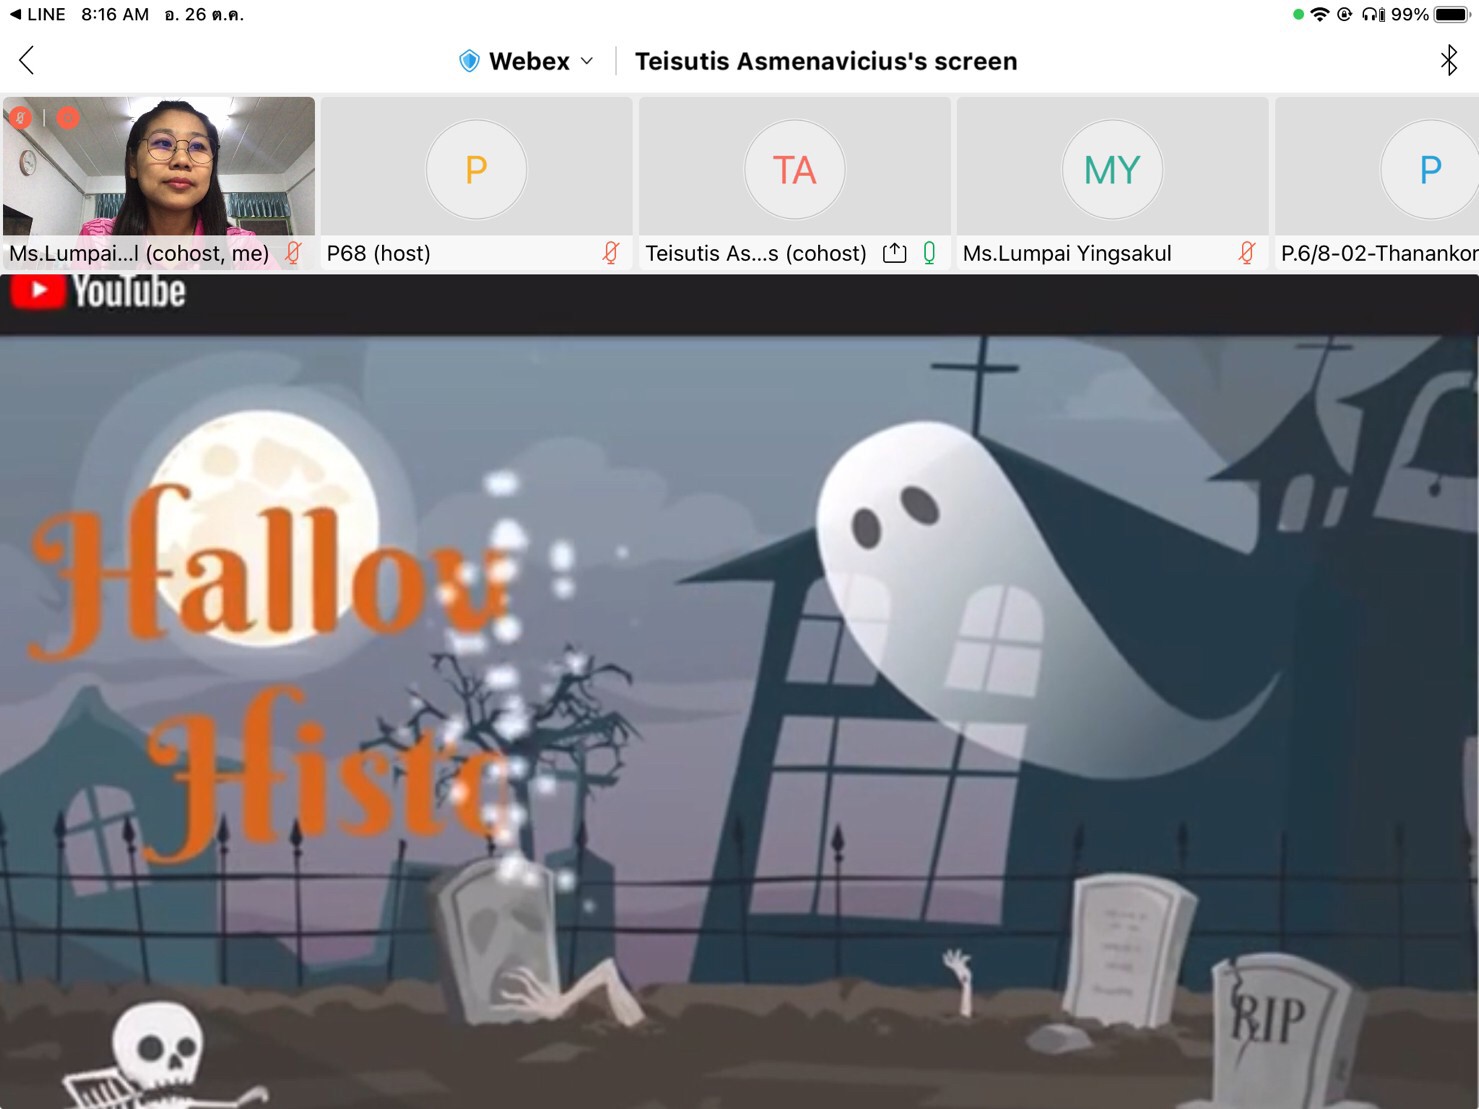
Task: Toggle green mic icon for Teisutis (cohost)
Action: click(929, 253)
